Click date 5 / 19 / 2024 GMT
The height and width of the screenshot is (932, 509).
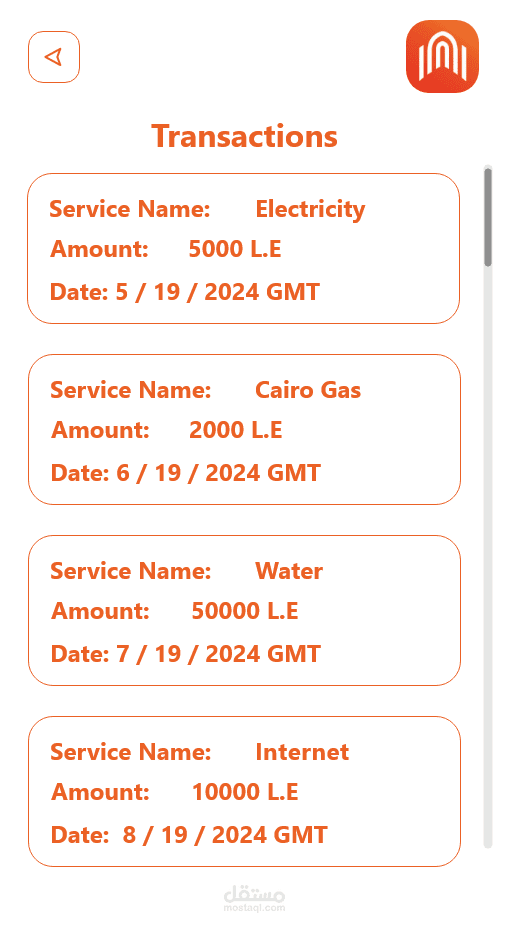[x=218, y=292]
